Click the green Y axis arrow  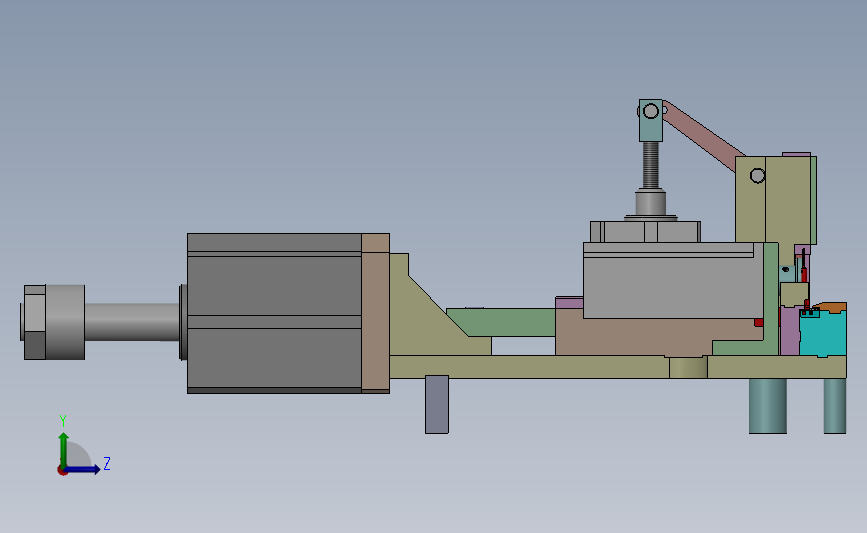[x=63, y=450]
